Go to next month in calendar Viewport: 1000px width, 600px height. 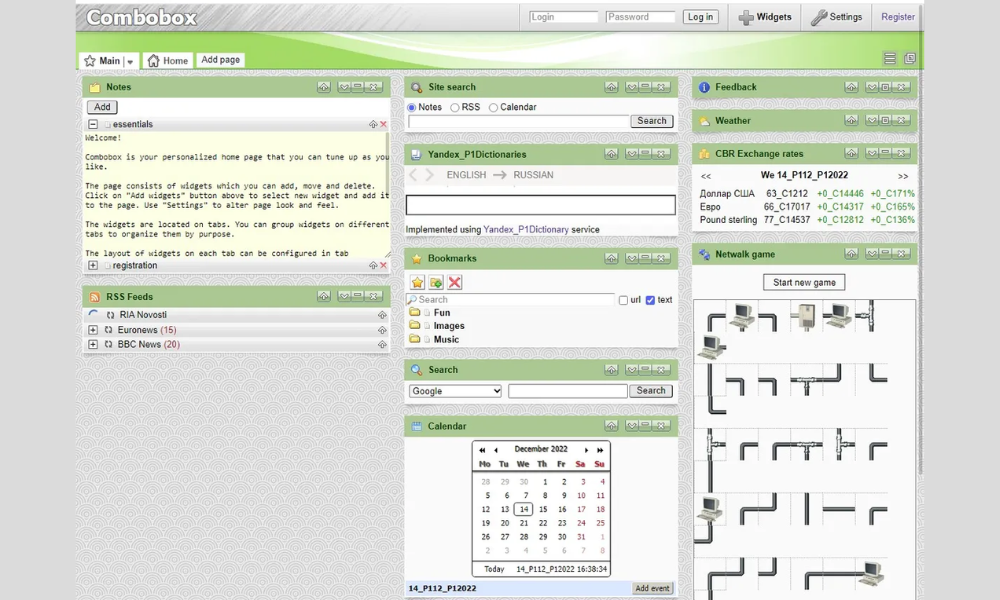click(586, 450)
